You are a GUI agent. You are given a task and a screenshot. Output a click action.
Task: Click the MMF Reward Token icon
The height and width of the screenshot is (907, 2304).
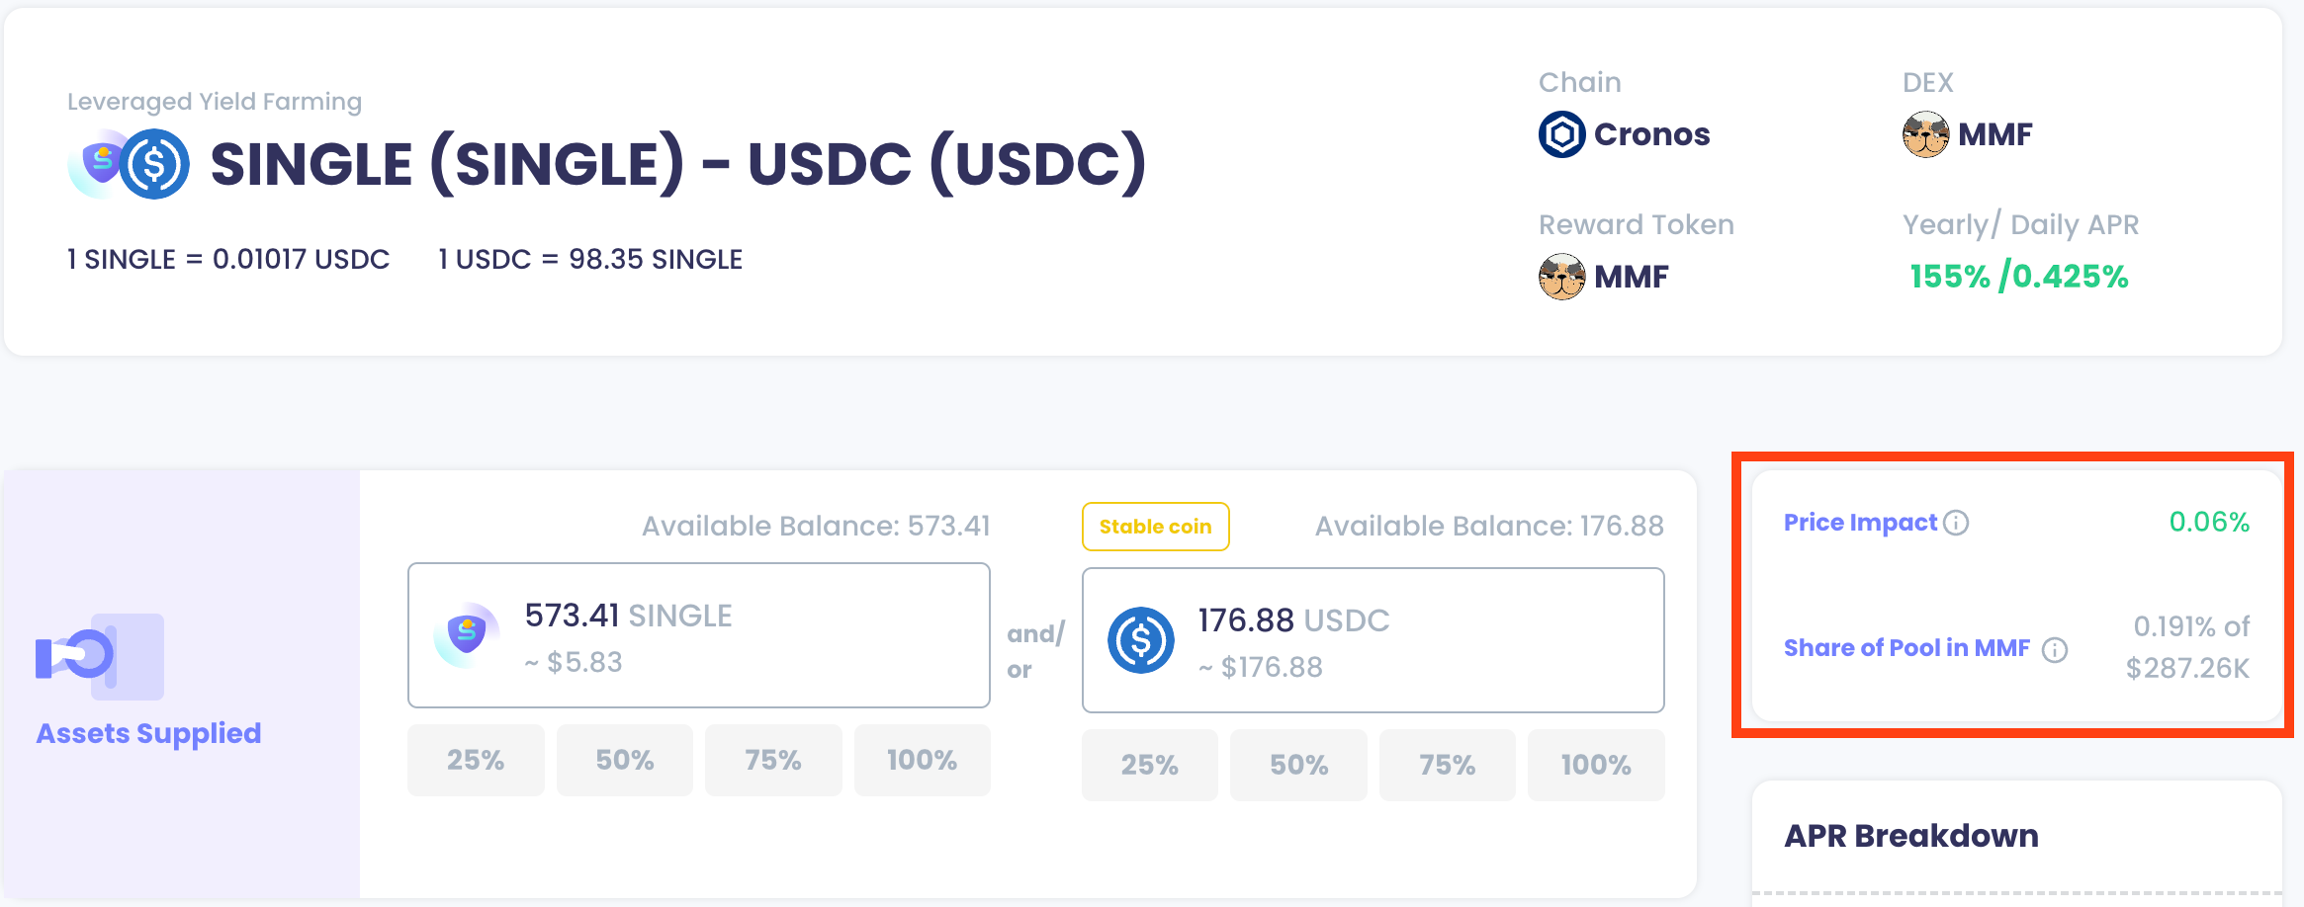click(x=1561, y=277)
